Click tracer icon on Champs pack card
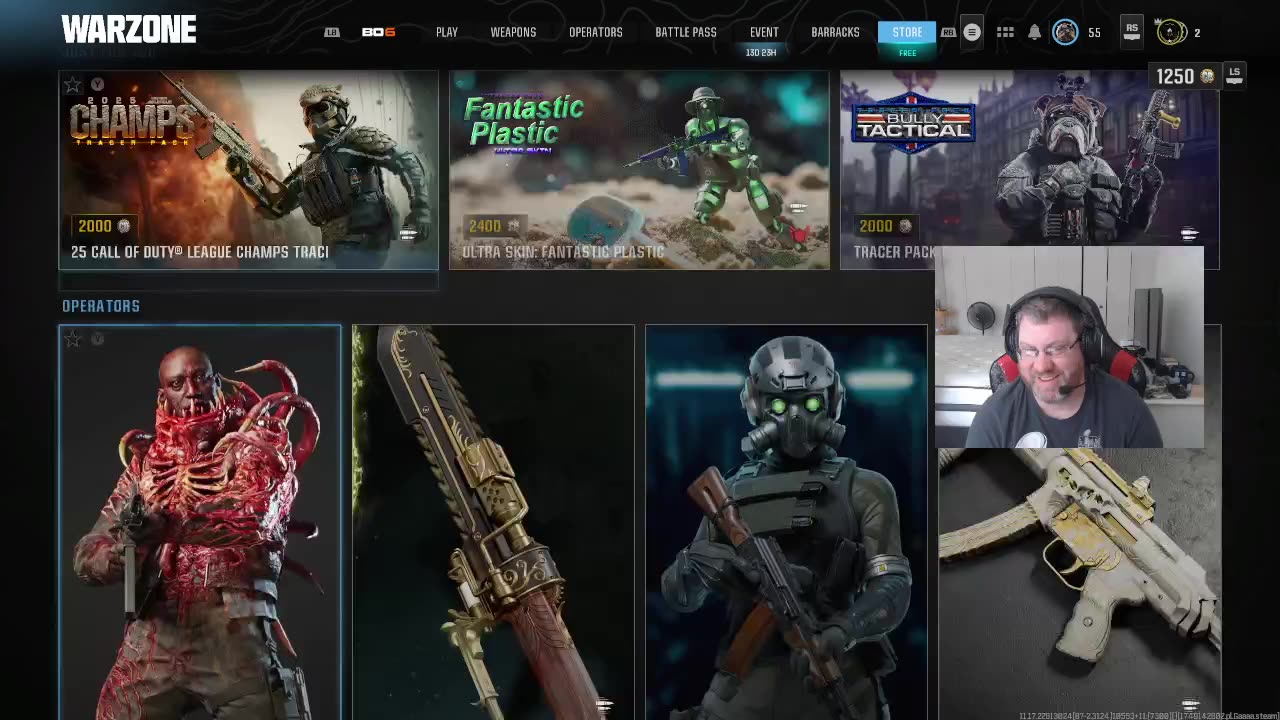The width and height of the screenshot is (1280, 720). click(x=408, y=234)
